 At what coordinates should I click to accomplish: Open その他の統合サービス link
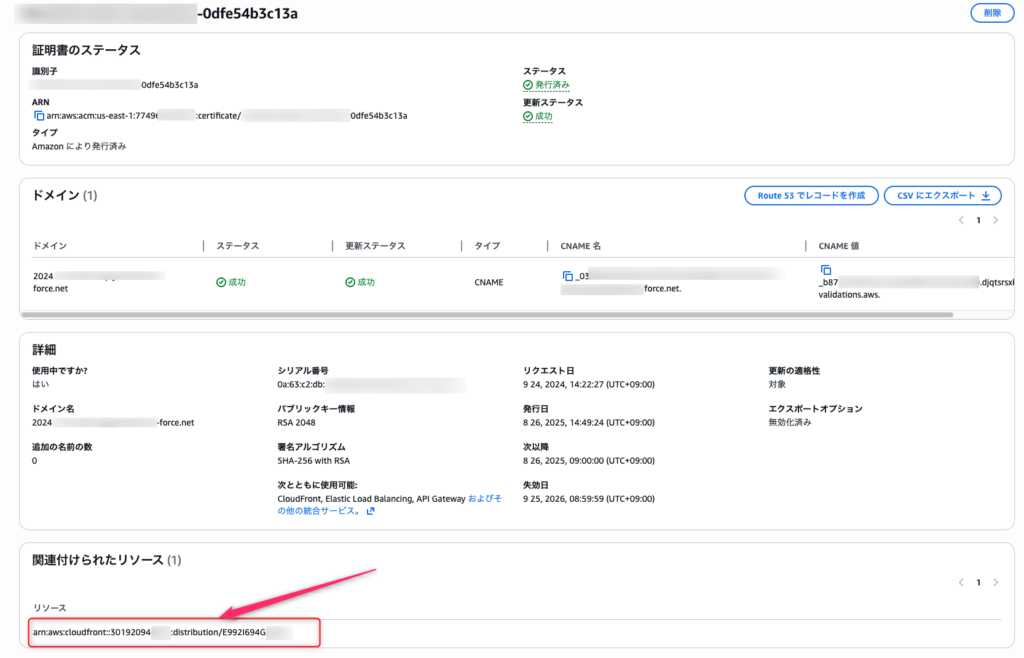click(318, 511)
